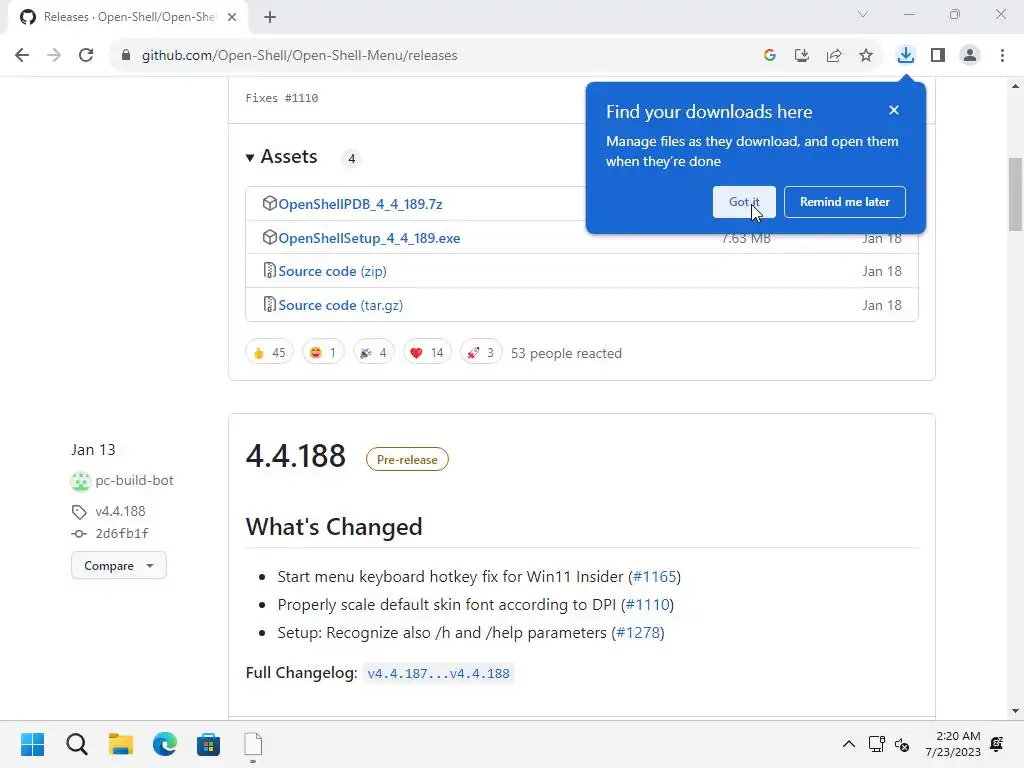The height and width of the screenshot is (768, 1024).
Task: Share this page icon
Action: (834, 56)
